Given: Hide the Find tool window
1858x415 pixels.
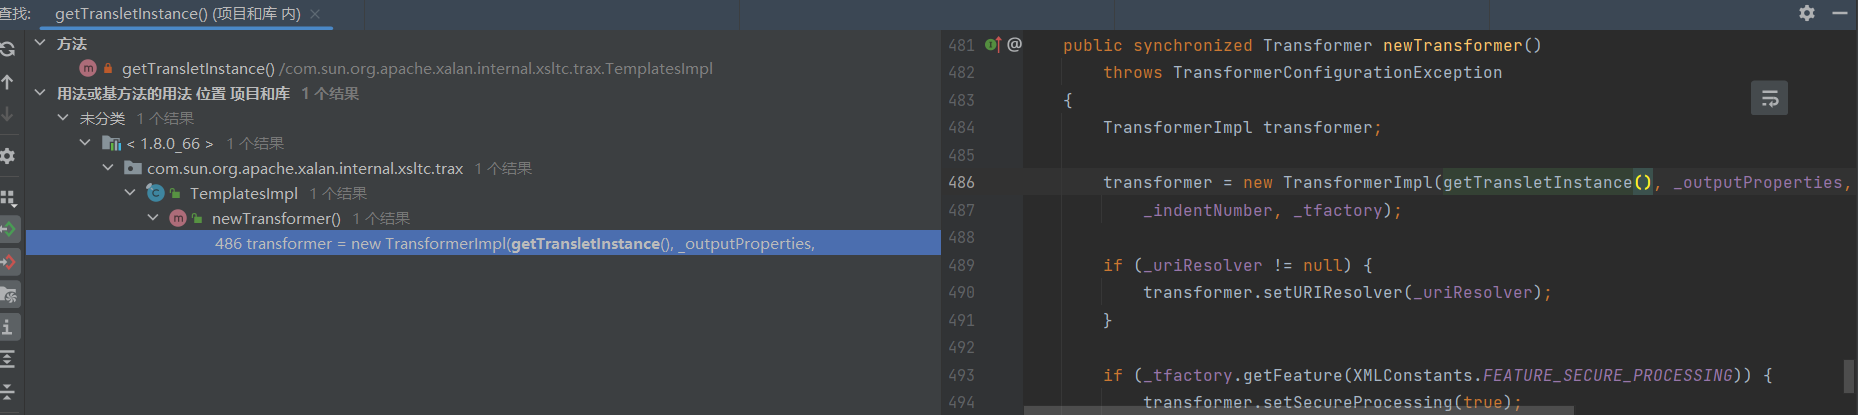Looking at the screenshot, I should pyautogui.click(x=1839, y=13).
